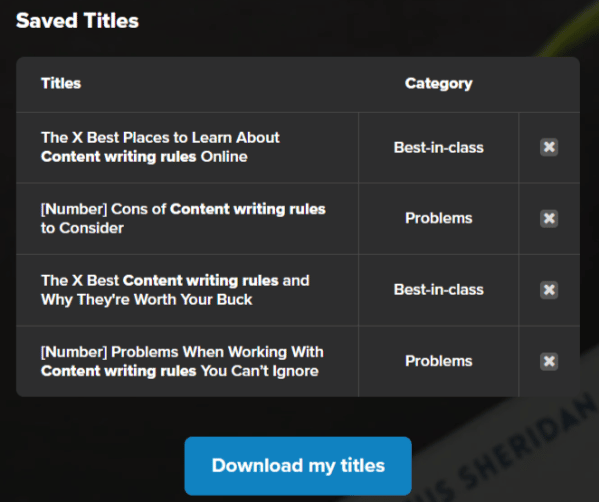
Task: Select the '[Number] Cons of Content writing rules' title
Action: click(x=183, y=219)
